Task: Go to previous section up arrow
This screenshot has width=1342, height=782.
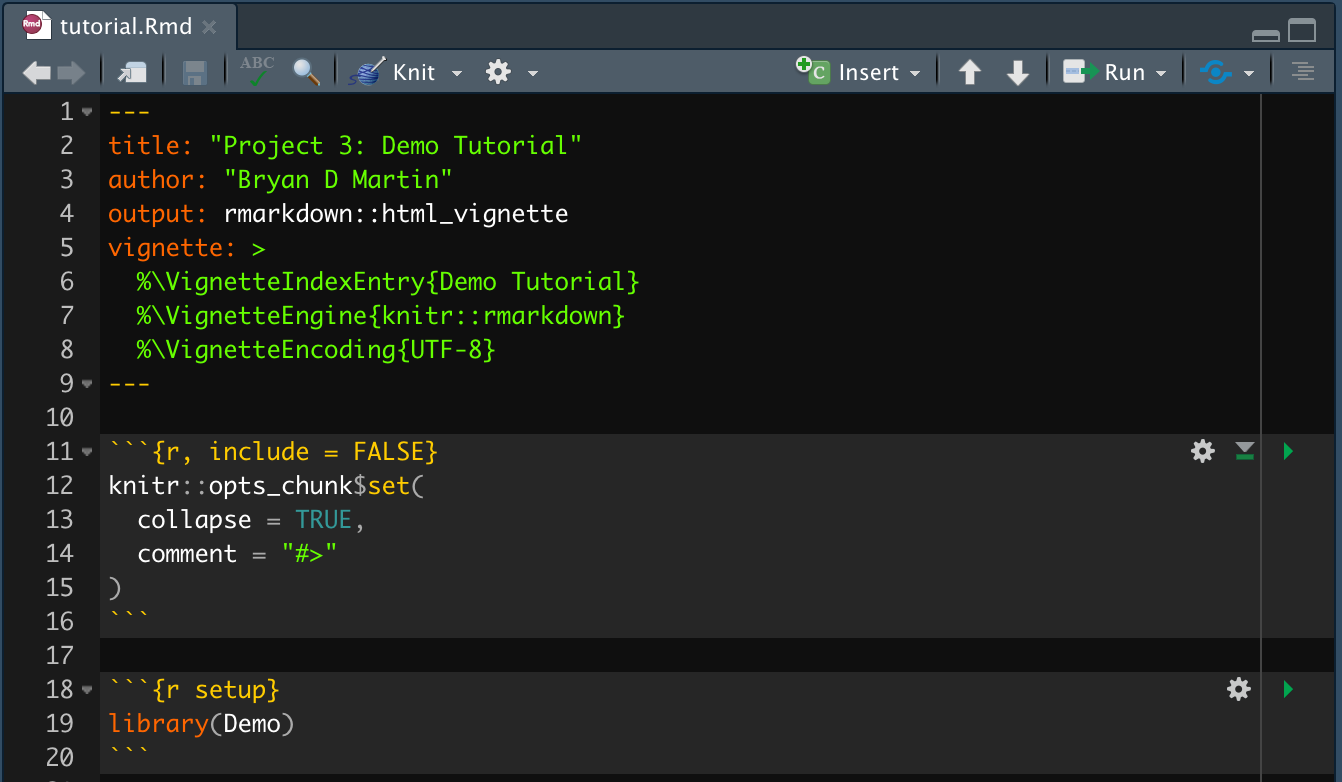Action: point(969,72)
